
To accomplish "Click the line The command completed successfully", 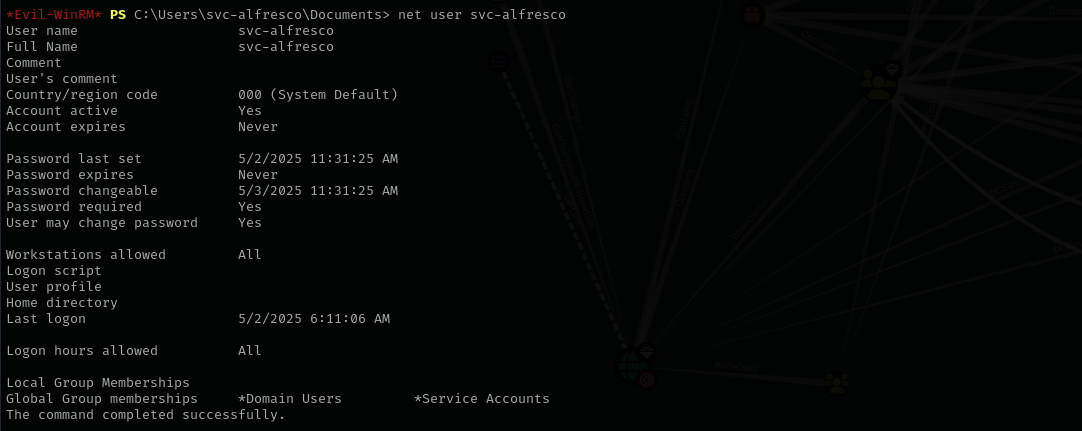I will [x=146, y=414].
